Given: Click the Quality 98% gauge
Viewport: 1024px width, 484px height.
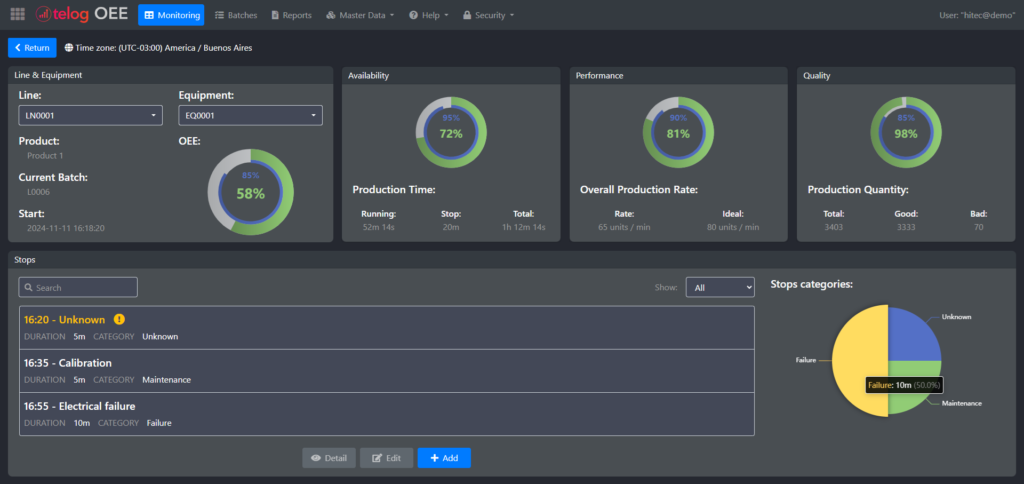Looking at the screenshot, I should pos(905,133).
